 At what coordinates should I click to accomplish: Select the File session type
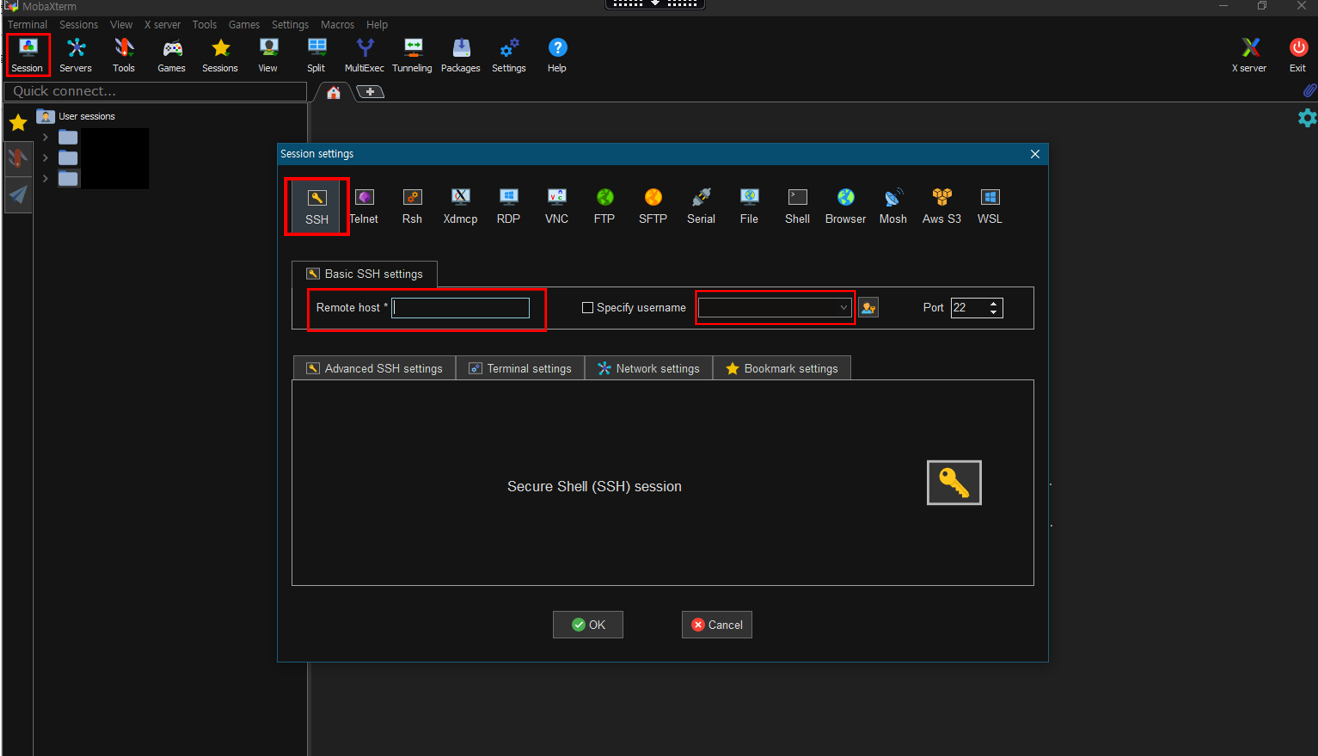tap(749, 207)
